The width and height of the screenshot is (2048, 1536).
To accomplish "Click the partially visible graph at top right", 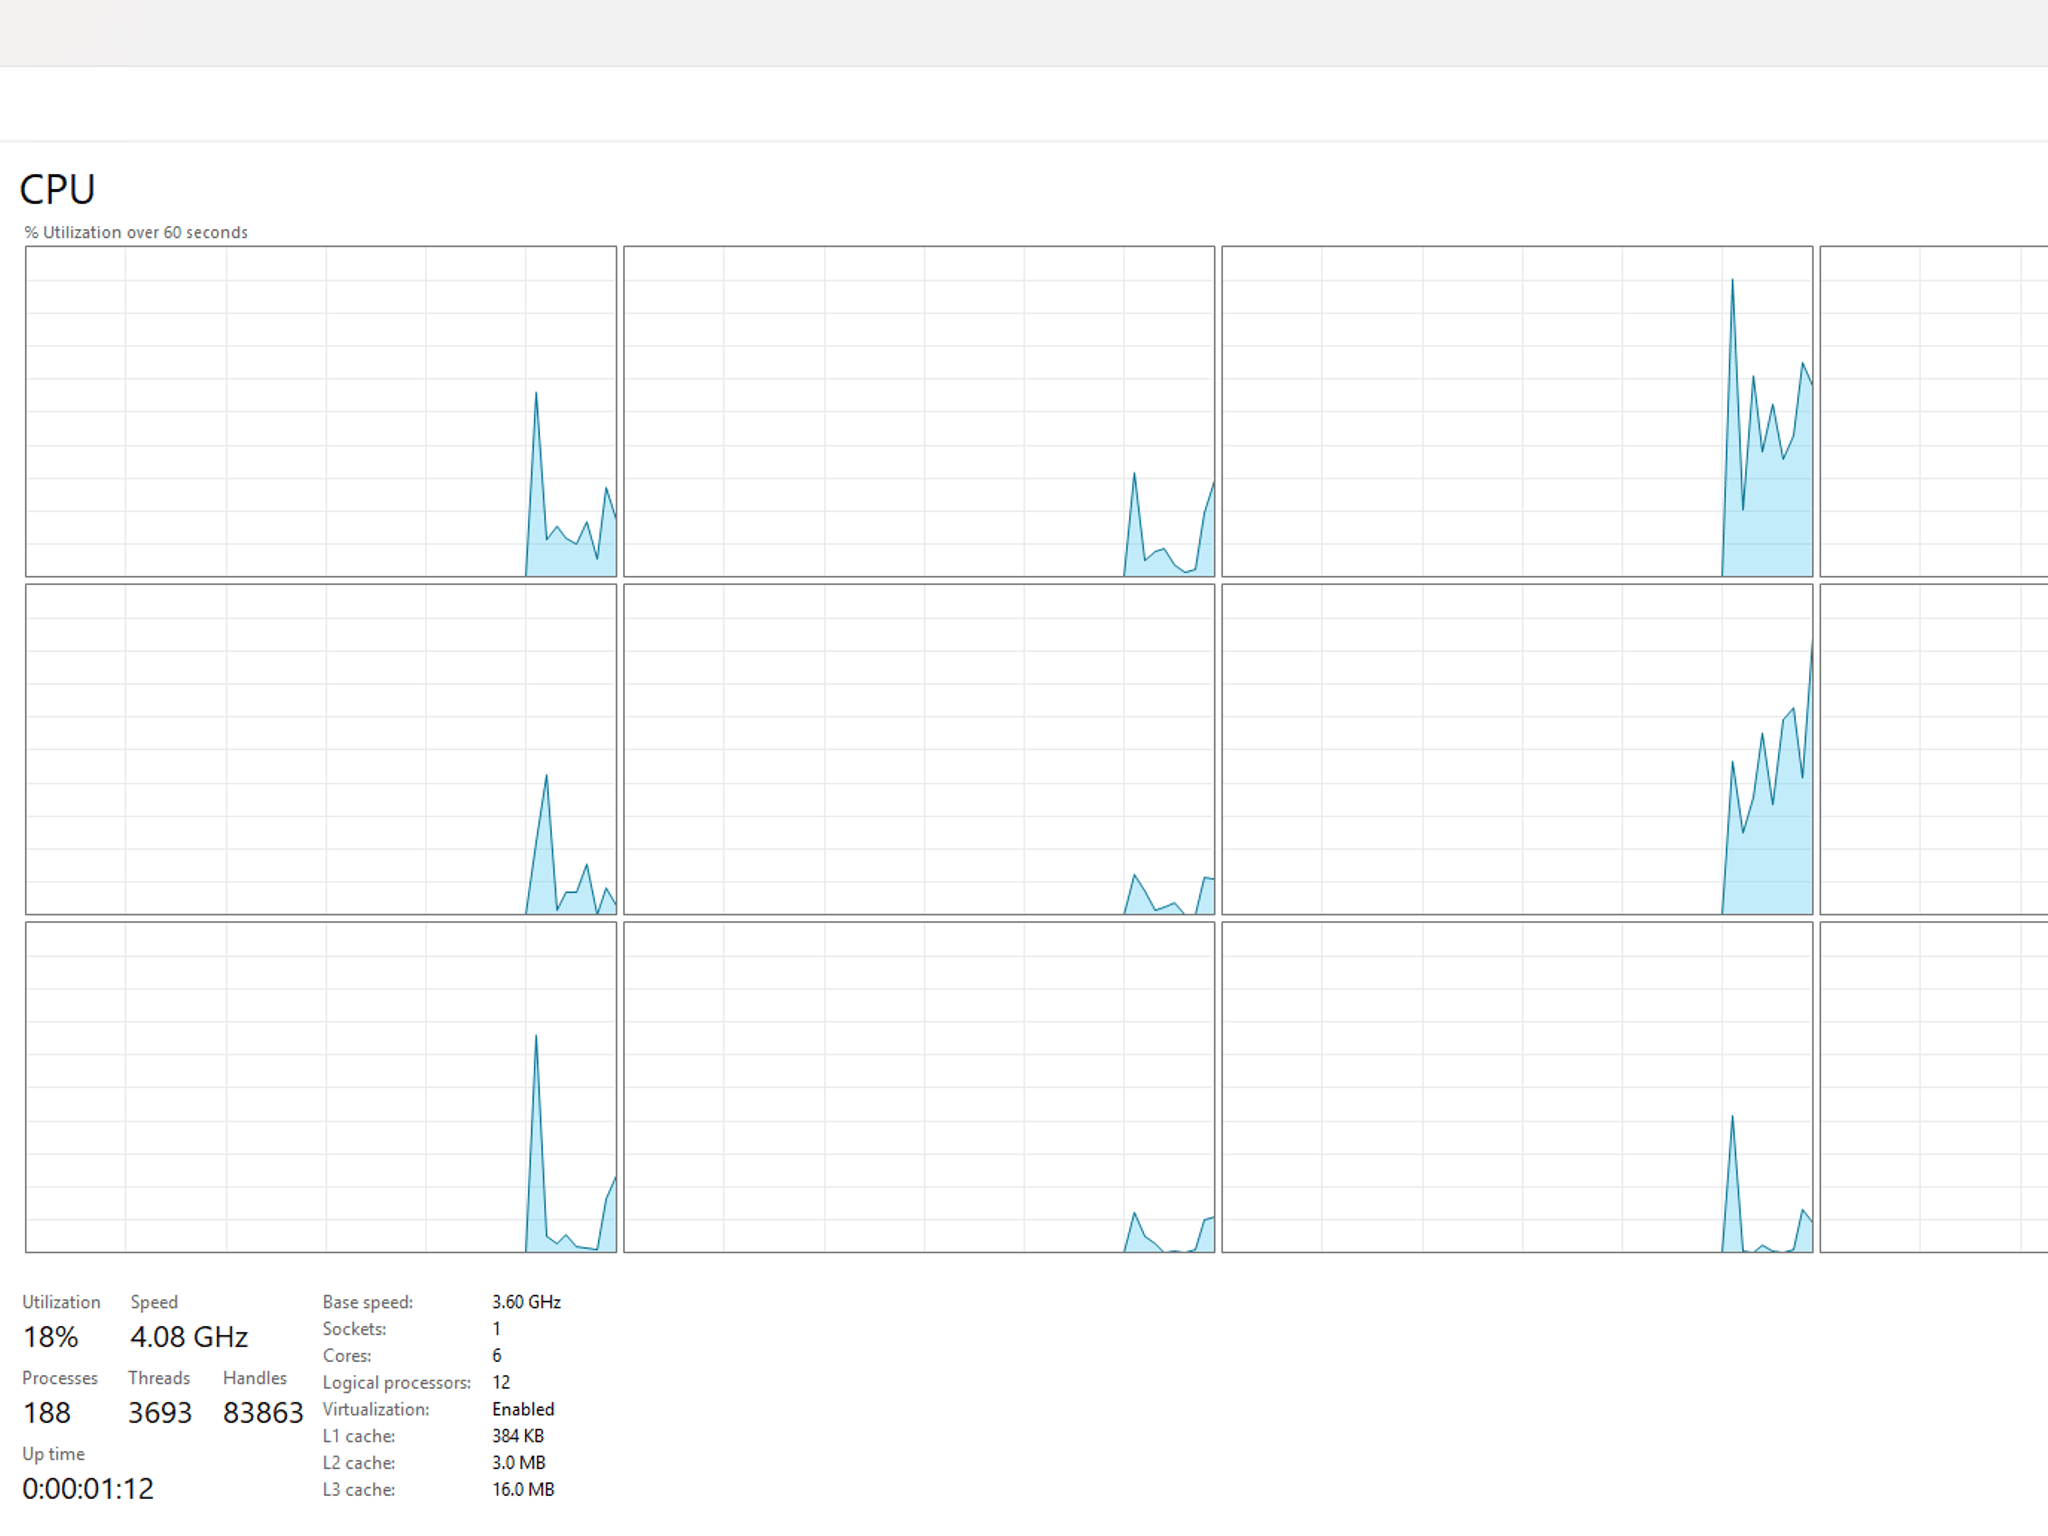I will pos(1934,411).
